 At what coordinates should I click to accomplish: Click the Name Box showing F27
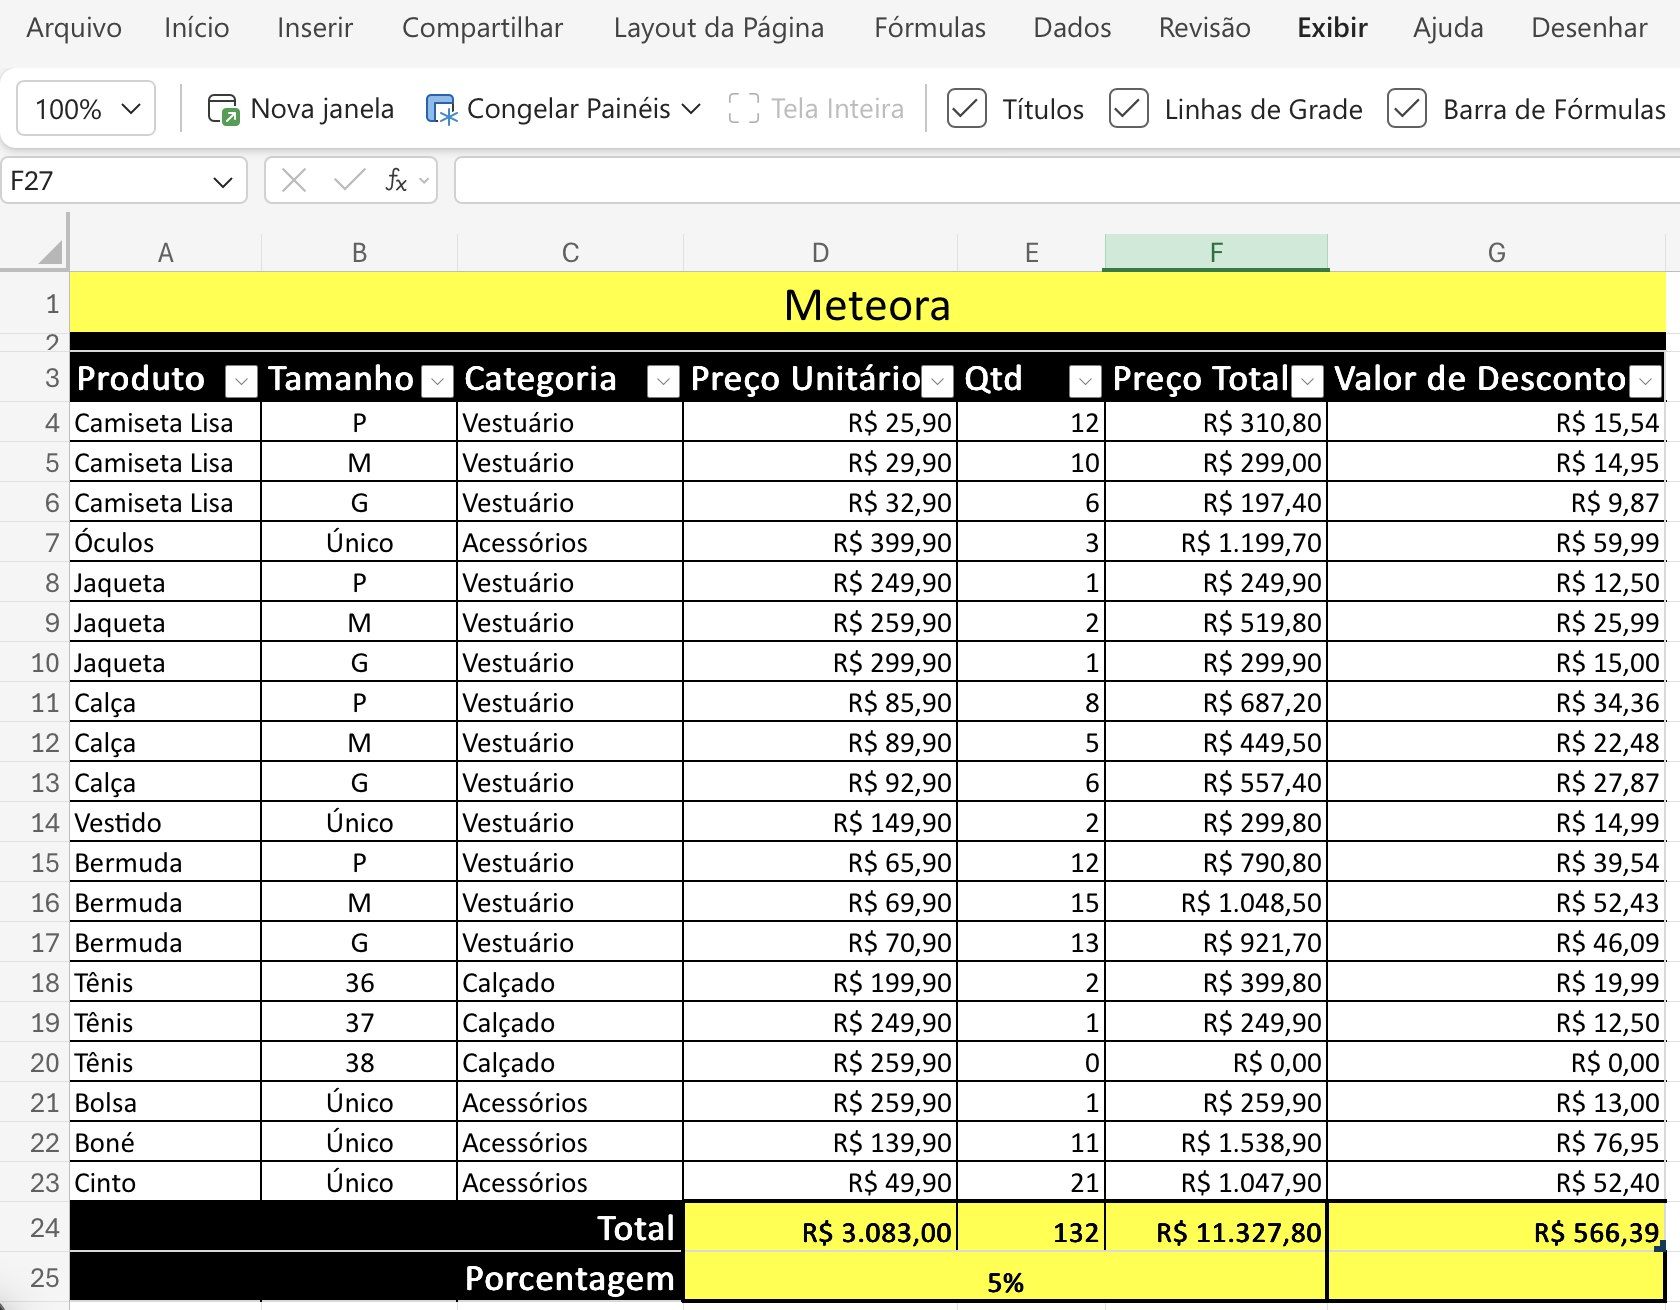pos(104,181)
